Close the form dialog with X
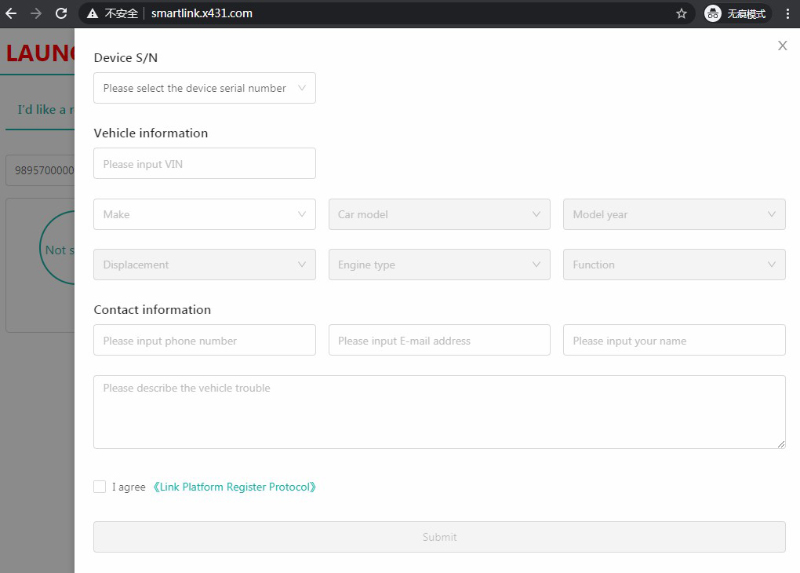Viewport: 800px width, 573px height. click(x=782, y=46)
